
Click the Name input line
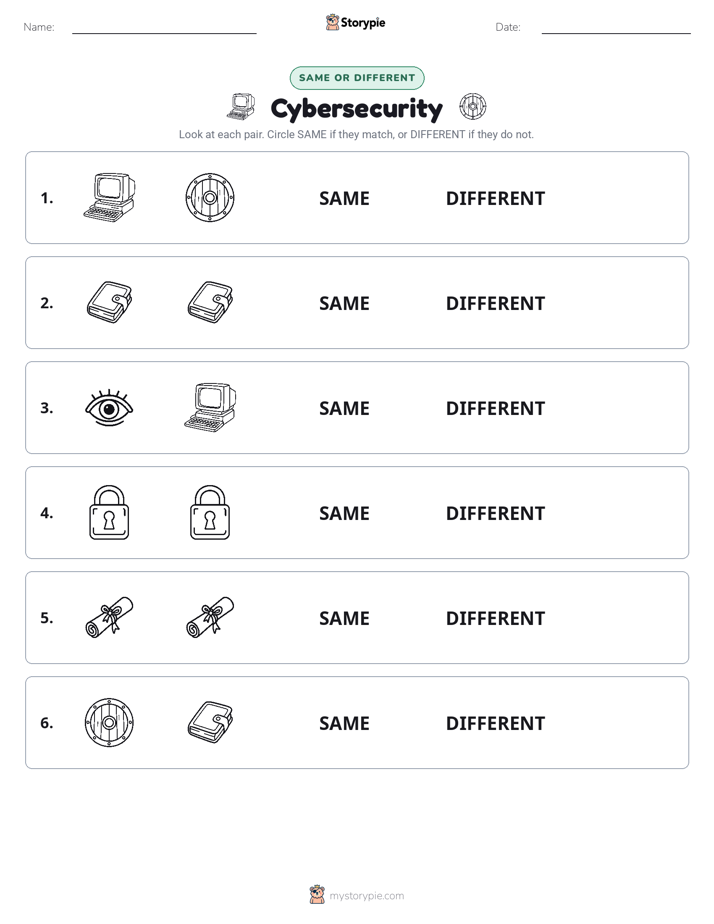tap(164, 27)
